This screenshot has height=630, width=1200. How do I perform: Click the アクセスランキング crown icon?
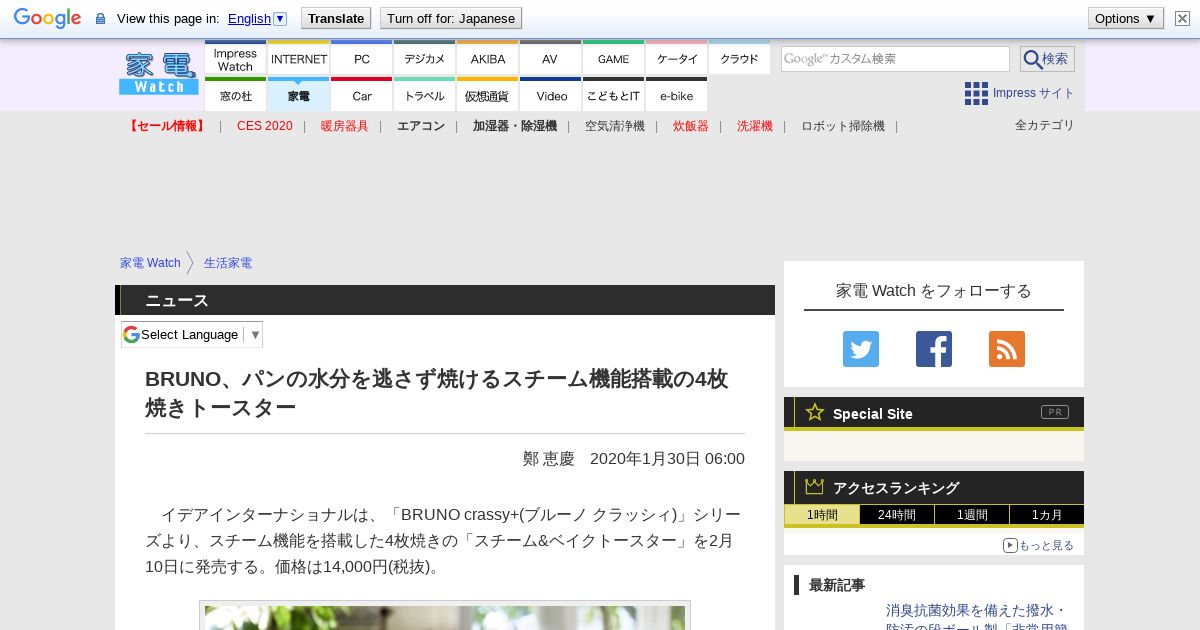point(815,486)
